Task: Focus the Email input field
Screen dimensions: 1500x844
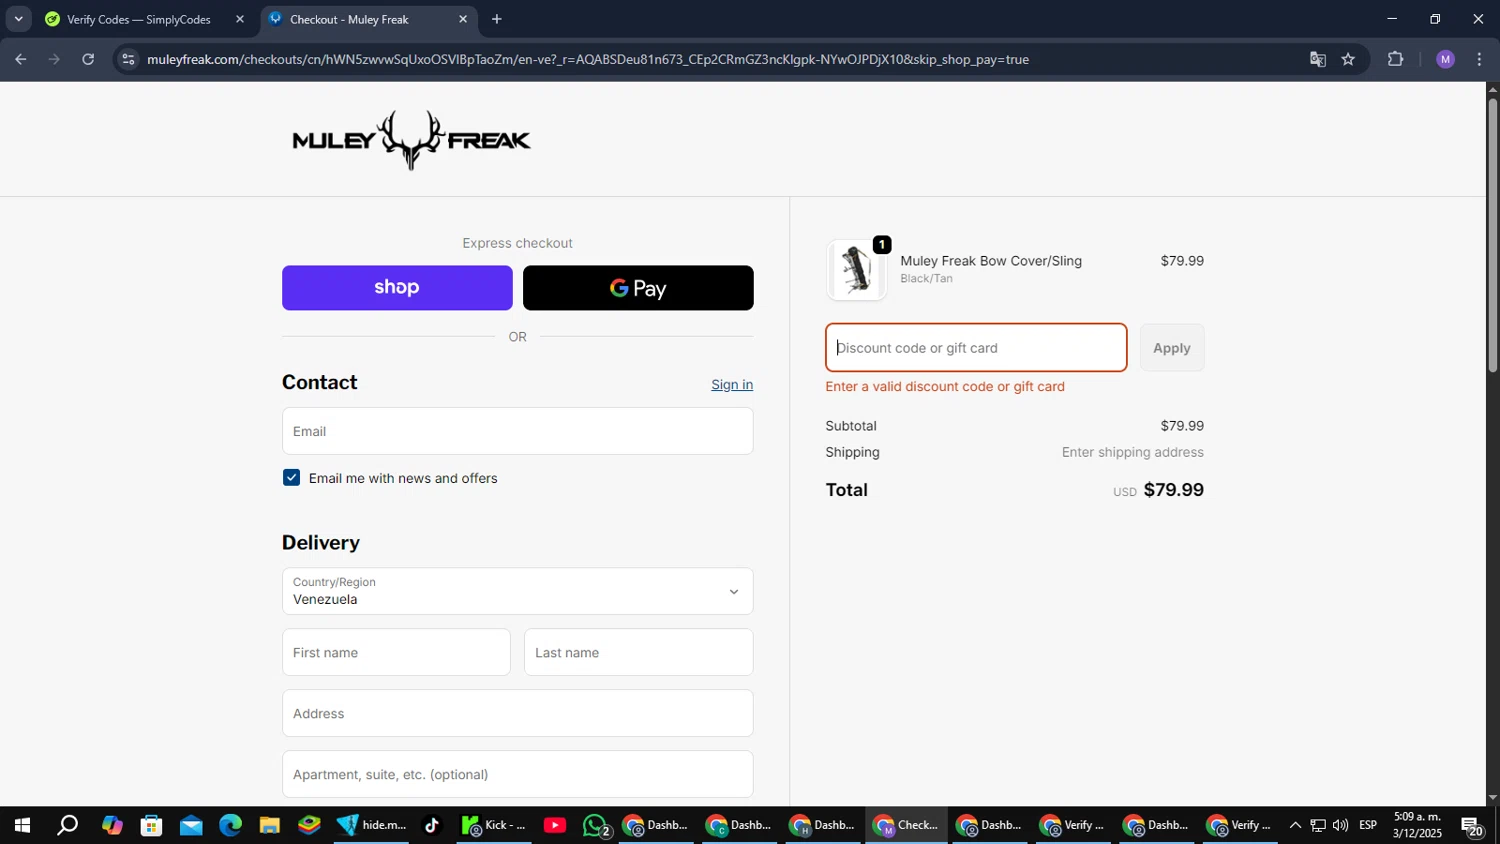Action: coord(518,431)
